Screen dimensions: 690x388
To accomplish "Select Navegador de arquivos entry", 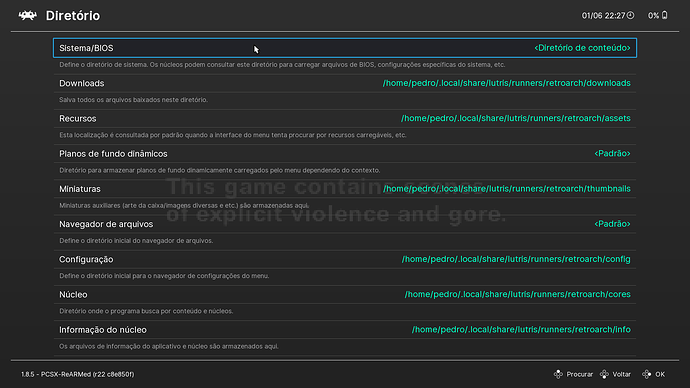I will pos(345,224).
